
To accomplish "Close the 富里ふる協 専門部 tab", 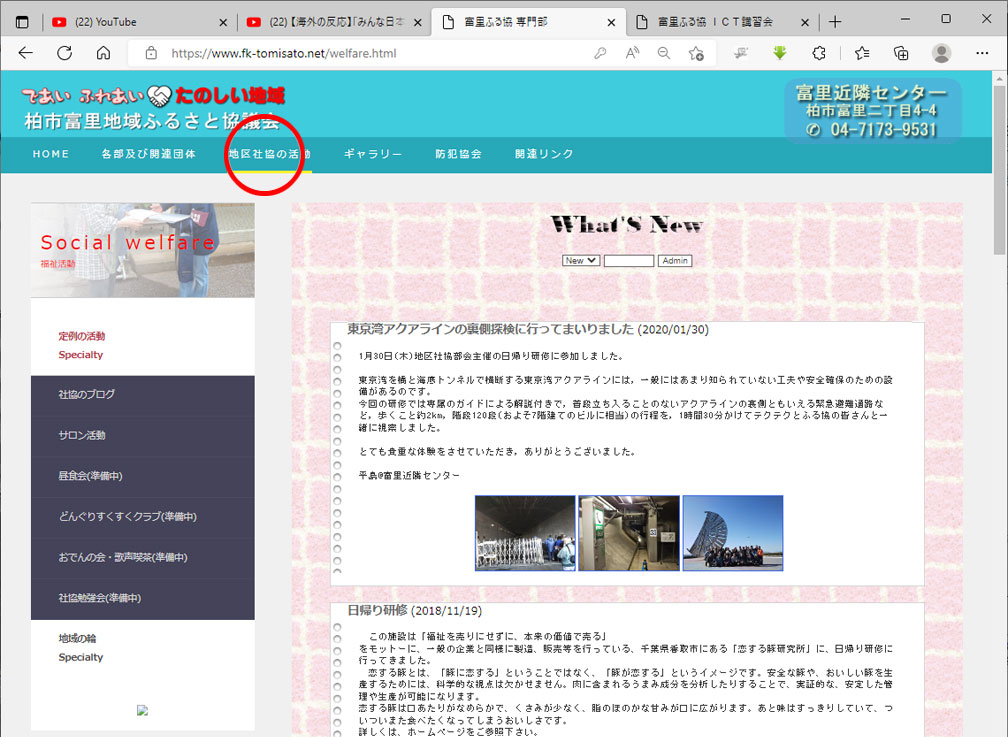I will tap(611, 23).
